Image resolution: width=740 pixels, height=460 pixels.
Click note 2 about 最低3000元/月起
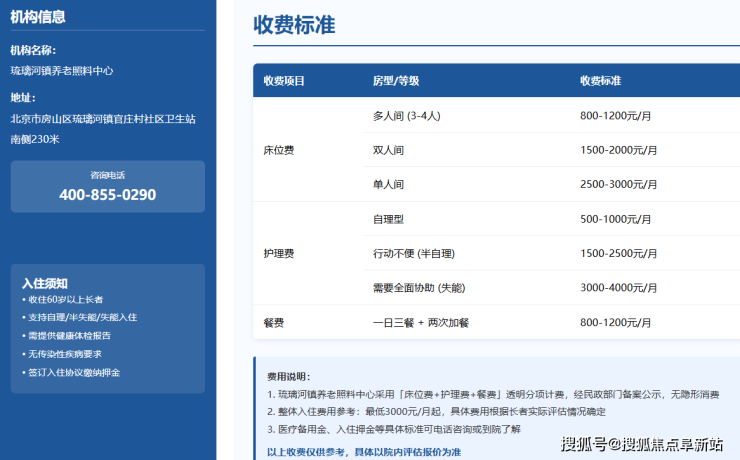436,412
